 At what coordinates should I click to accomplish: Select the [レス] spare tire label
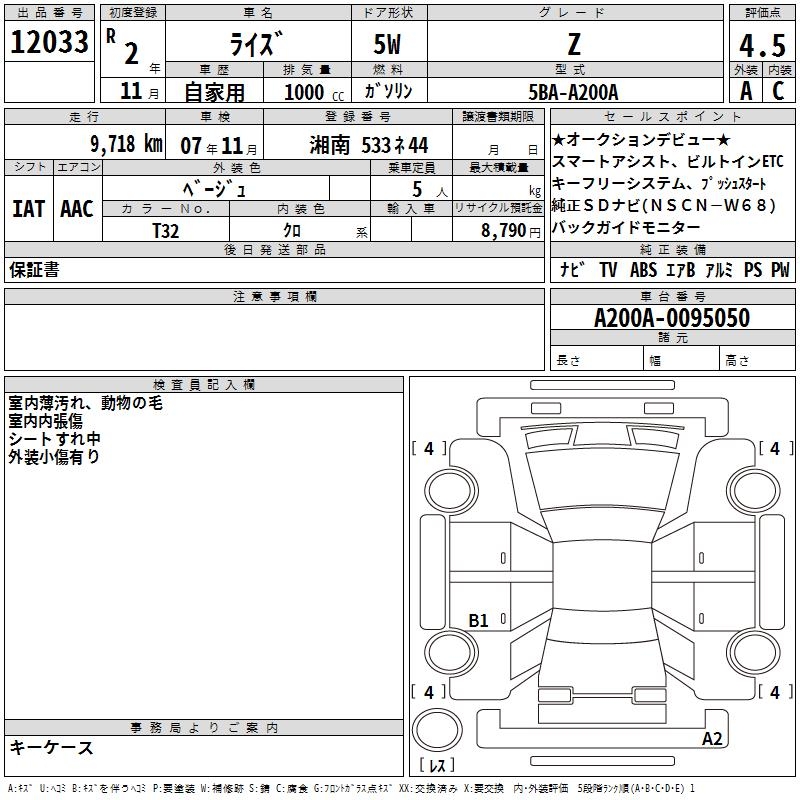437,765
